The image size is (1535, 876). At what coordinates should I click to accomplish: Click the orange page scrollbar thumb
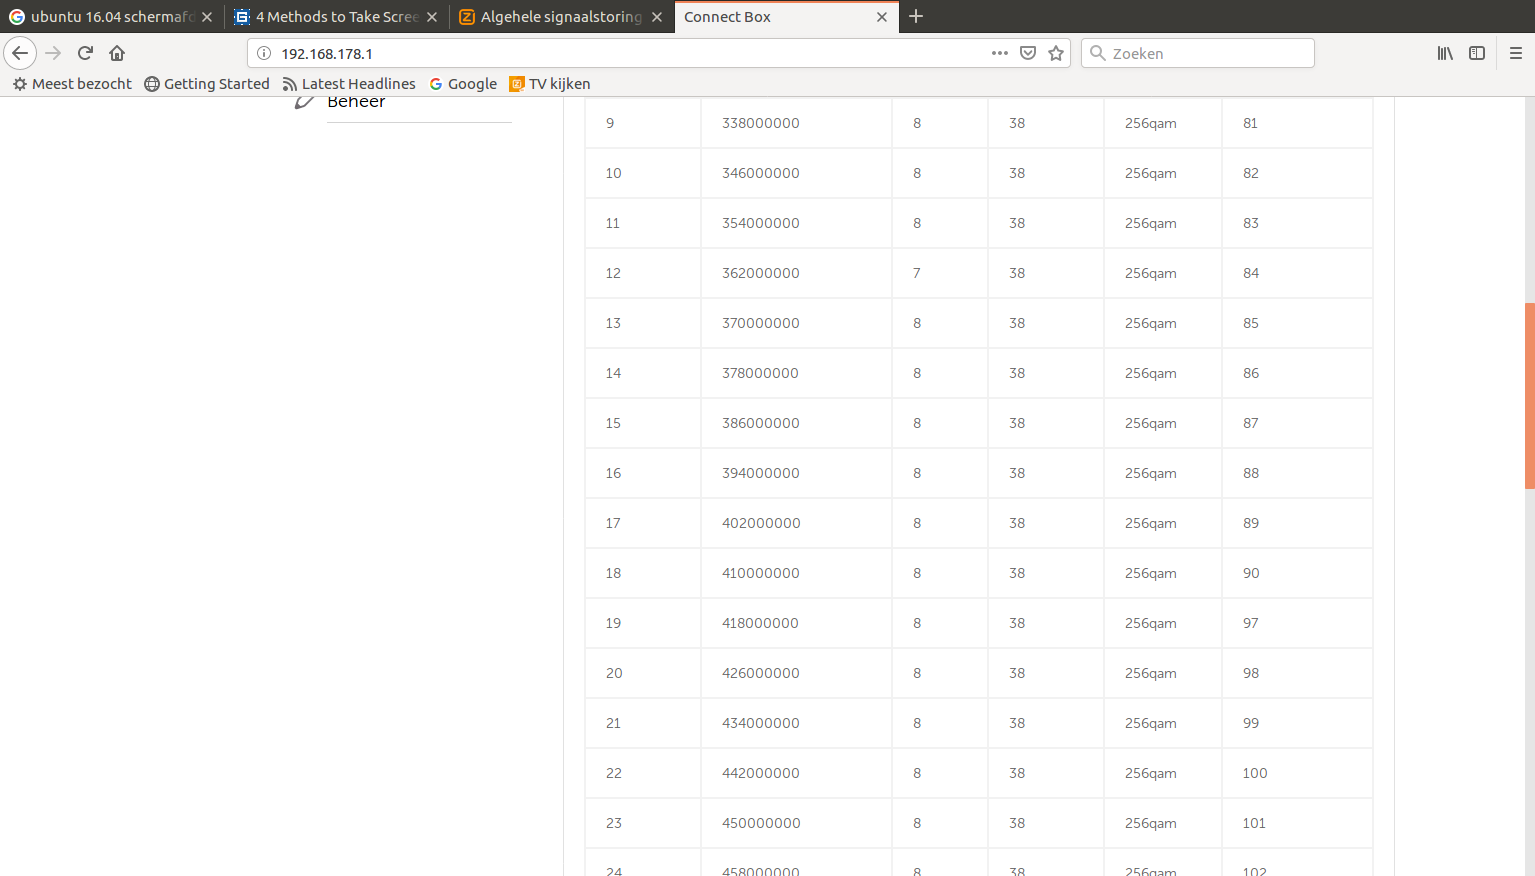click(1529, 395)
